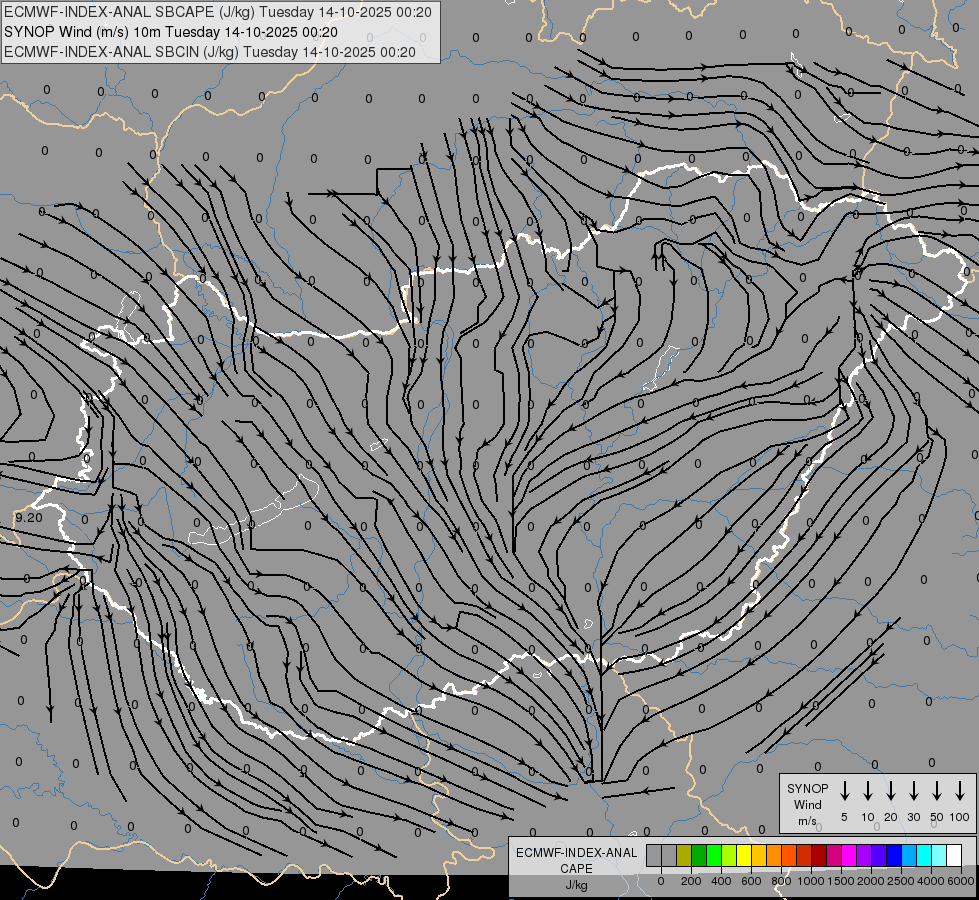Image resolution: width=979 pixels, height=900 pixels.
Task: Click the wind arrow above the 5 label
Action: tap(844, 790)
